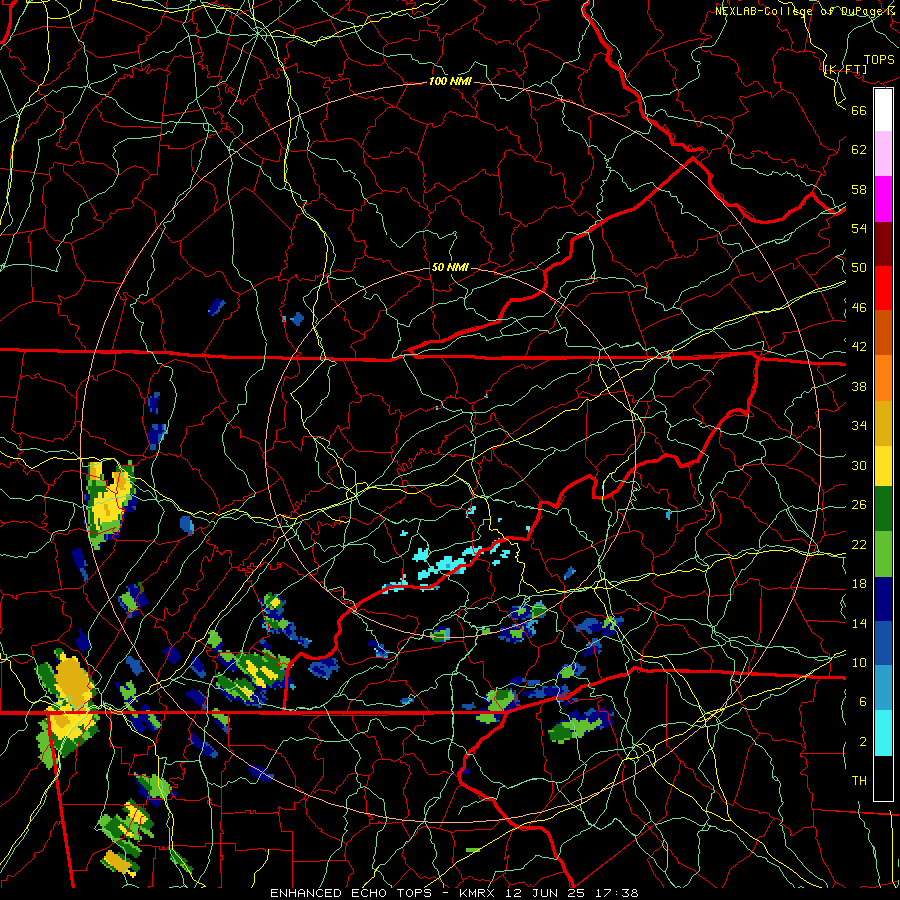Click the TH label on the scale
This screenshot has width=900, height=900.
pyautogui.click(x=859, y=781)
